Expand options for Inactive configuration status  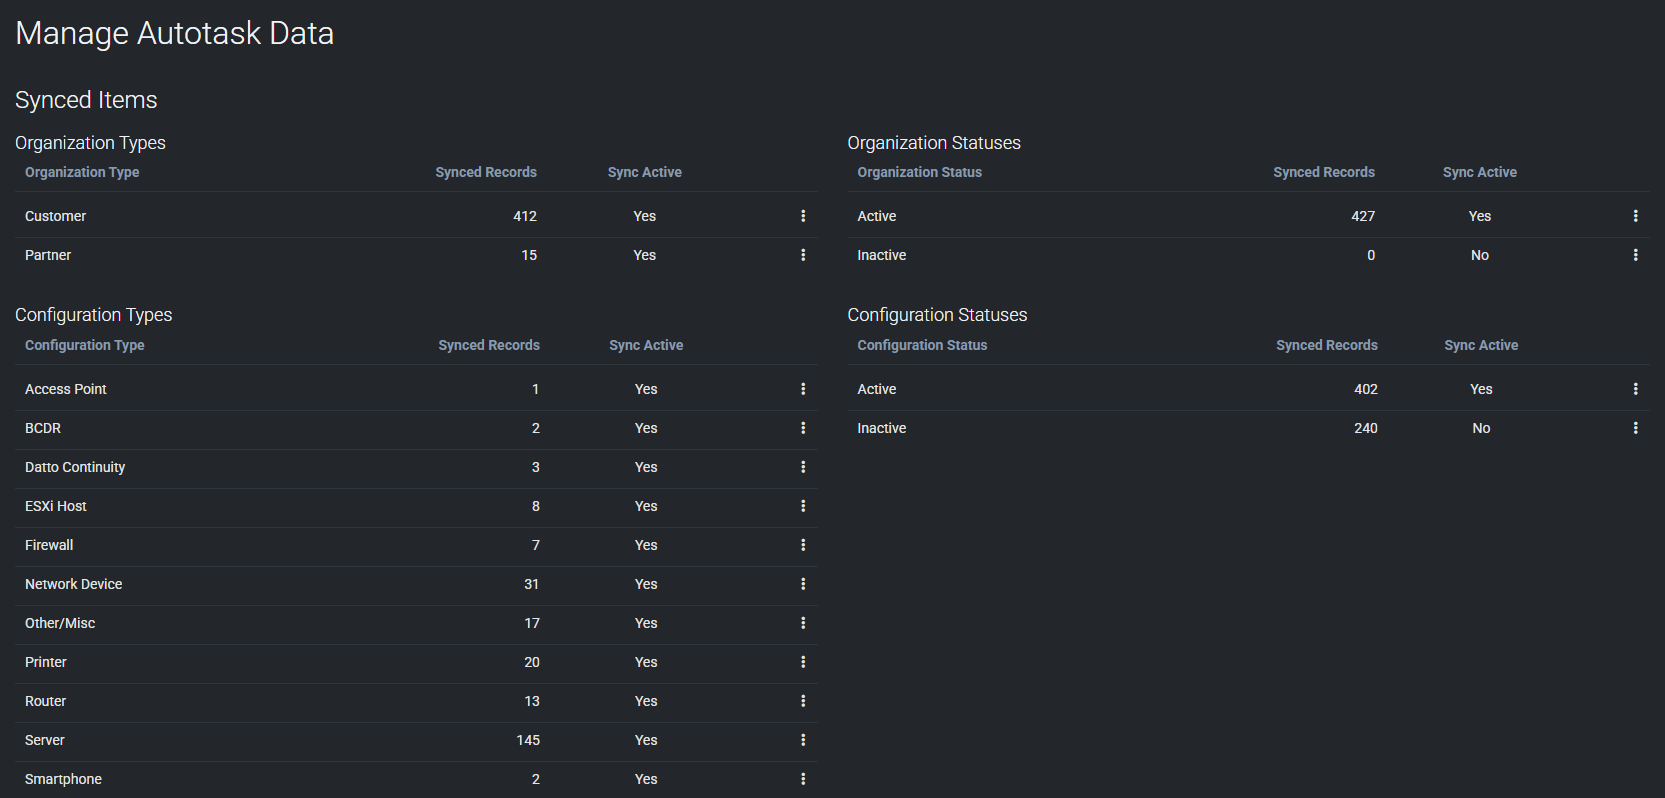(x=1635, y=428)
